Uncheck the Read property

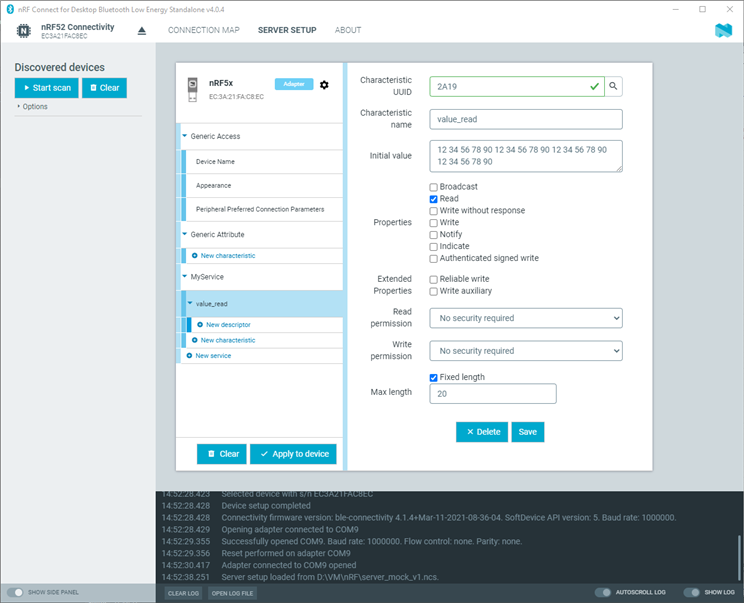433,199
